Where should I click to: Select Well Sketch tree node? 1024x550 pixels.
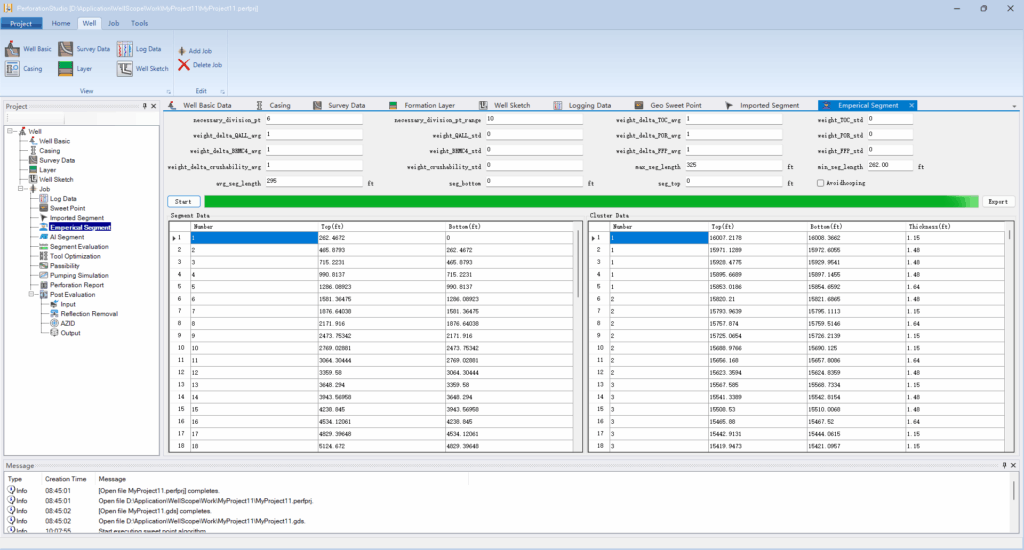click(56, 180)
